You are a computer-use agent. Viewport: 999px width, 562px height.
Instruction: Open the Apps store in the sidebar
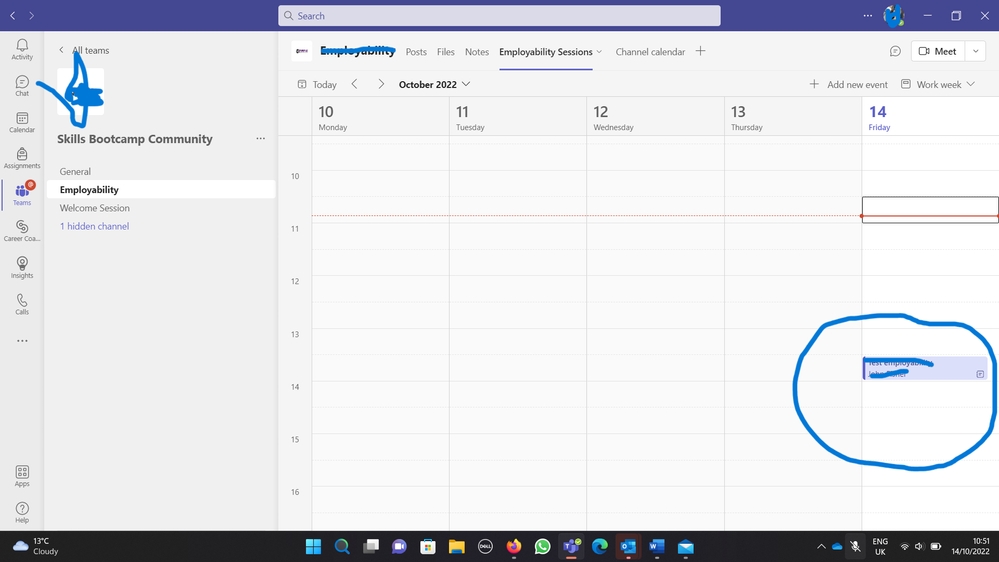click(22, 476)
